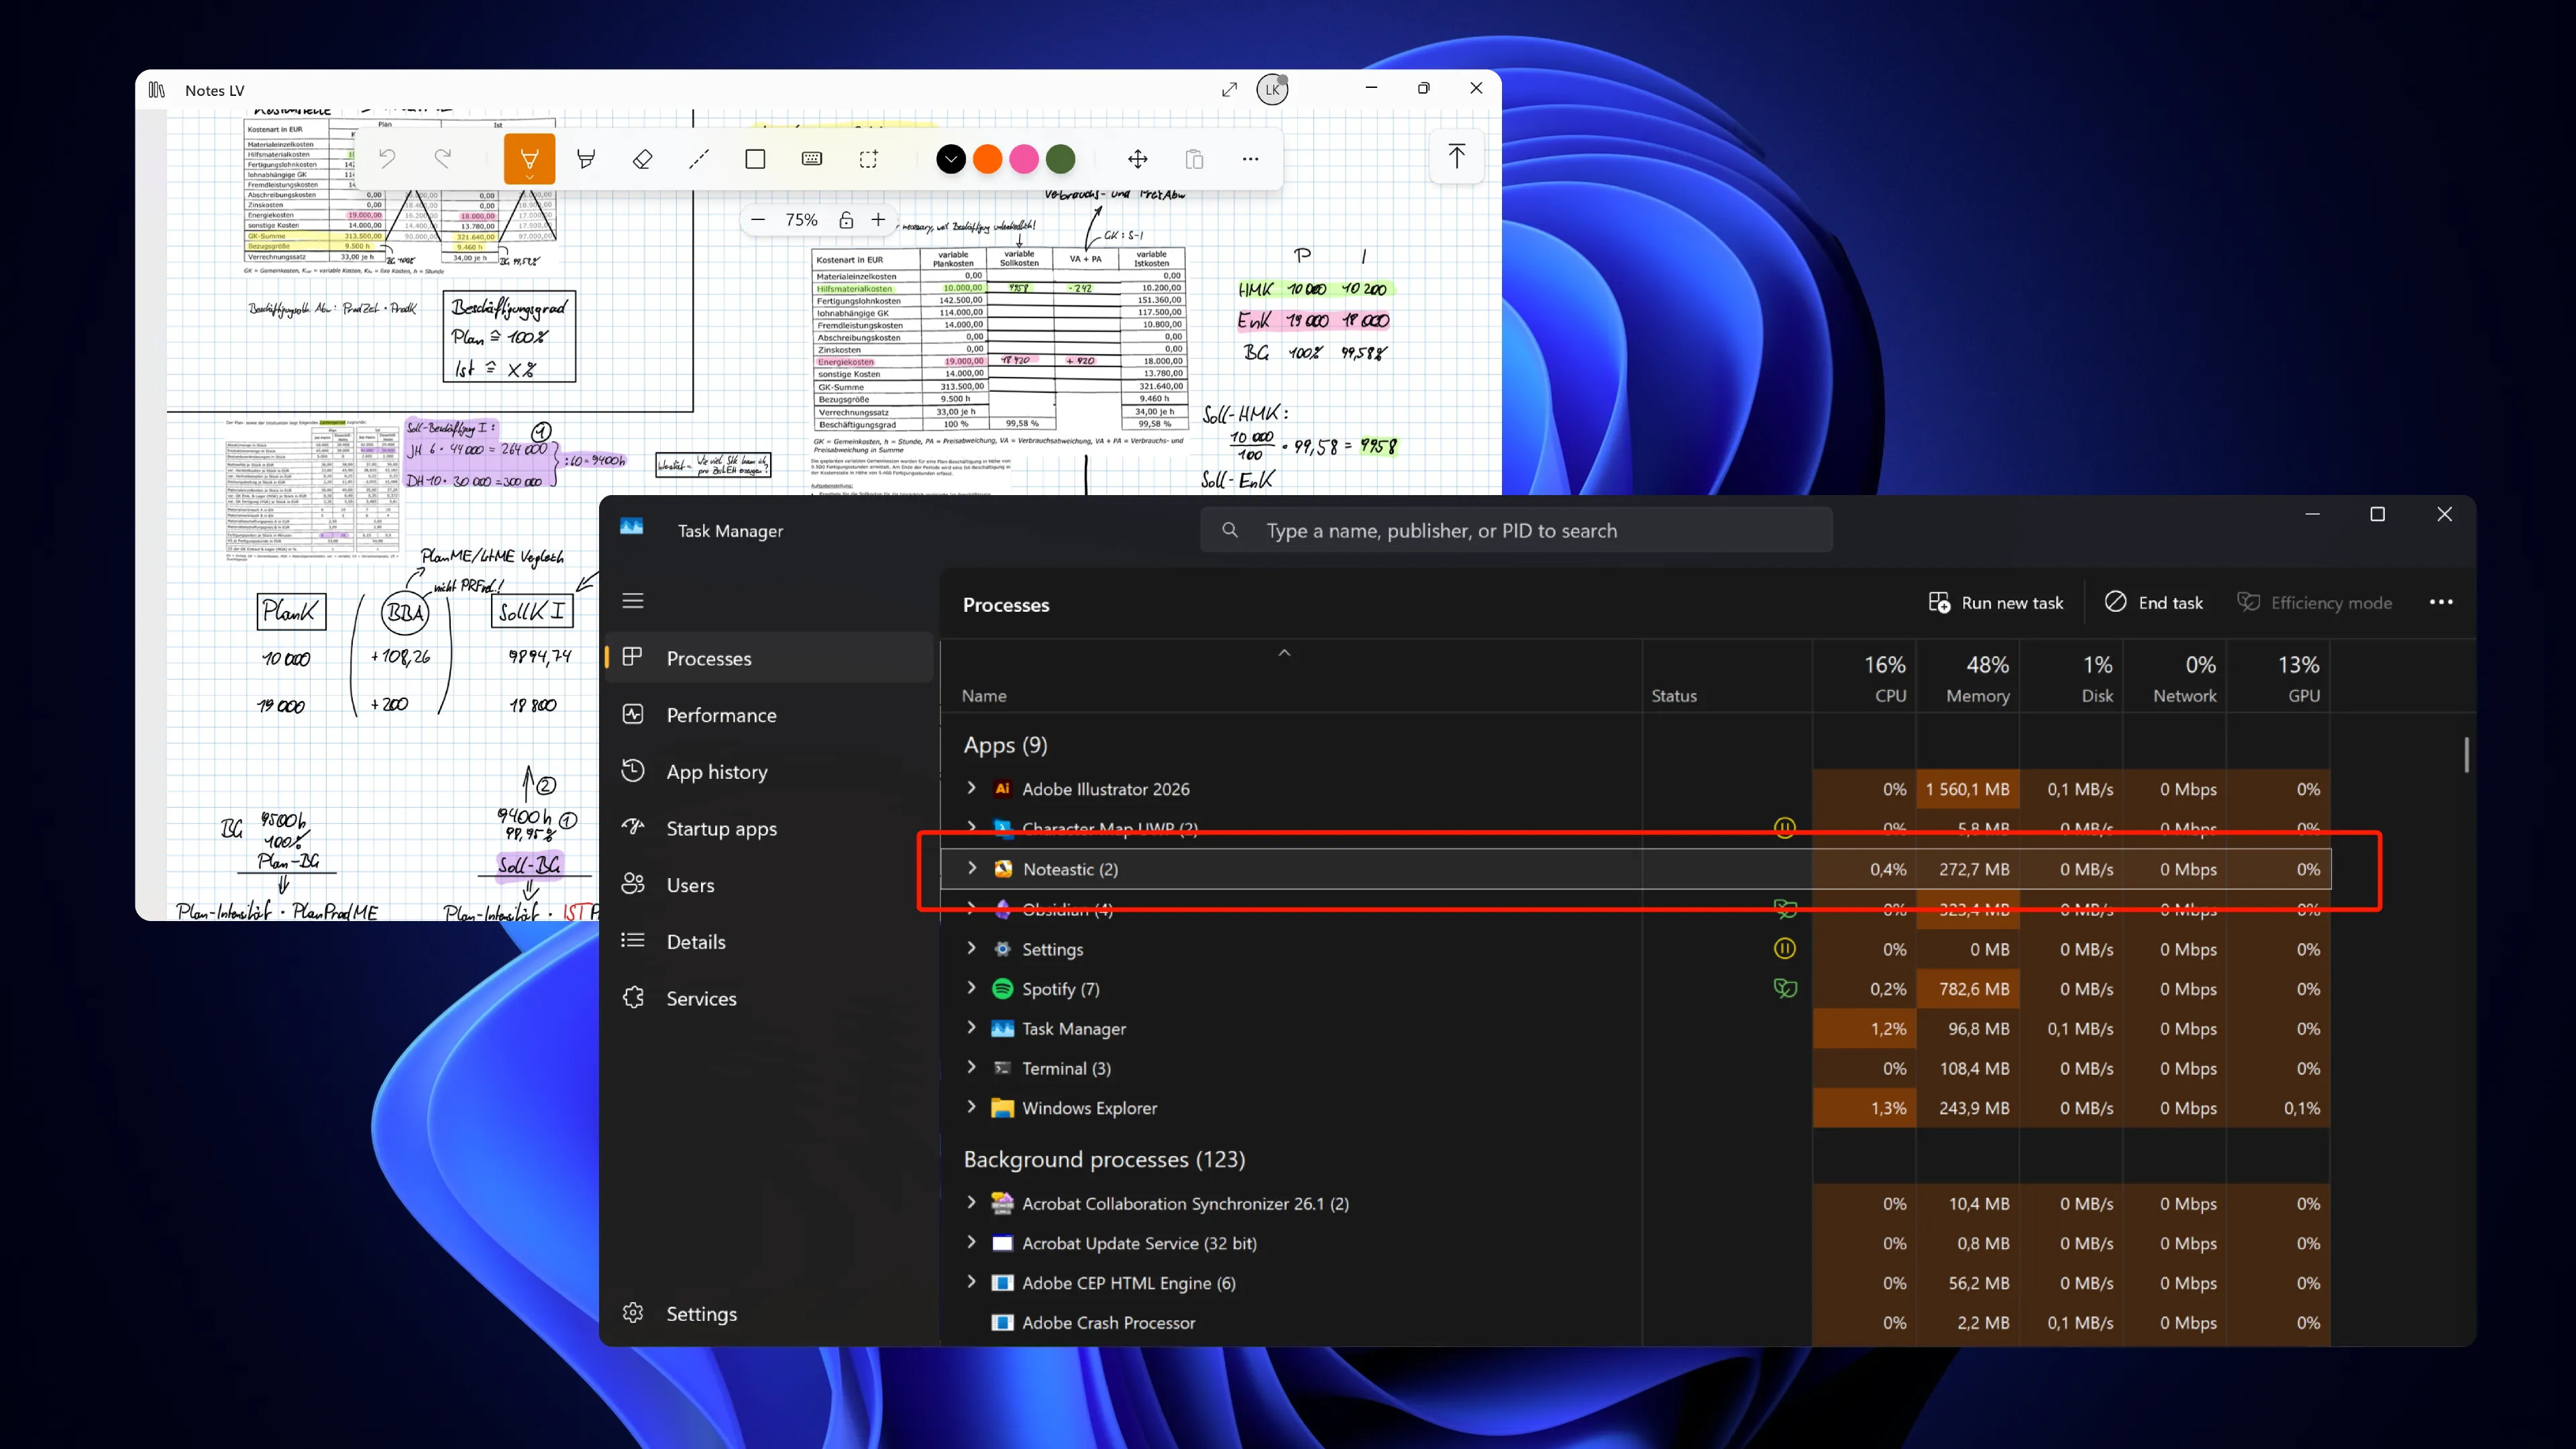The height and width of the screenshot is (1449, 2576).
Task: Expand the Windows Explorer process row
Action: (x=971, y=1107)
